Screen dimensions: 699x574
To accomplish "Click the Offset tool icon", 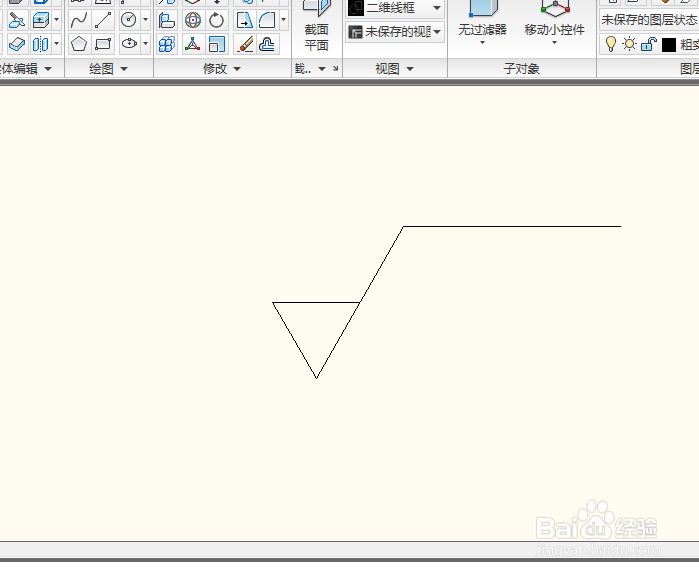I will tap(267, 44).
